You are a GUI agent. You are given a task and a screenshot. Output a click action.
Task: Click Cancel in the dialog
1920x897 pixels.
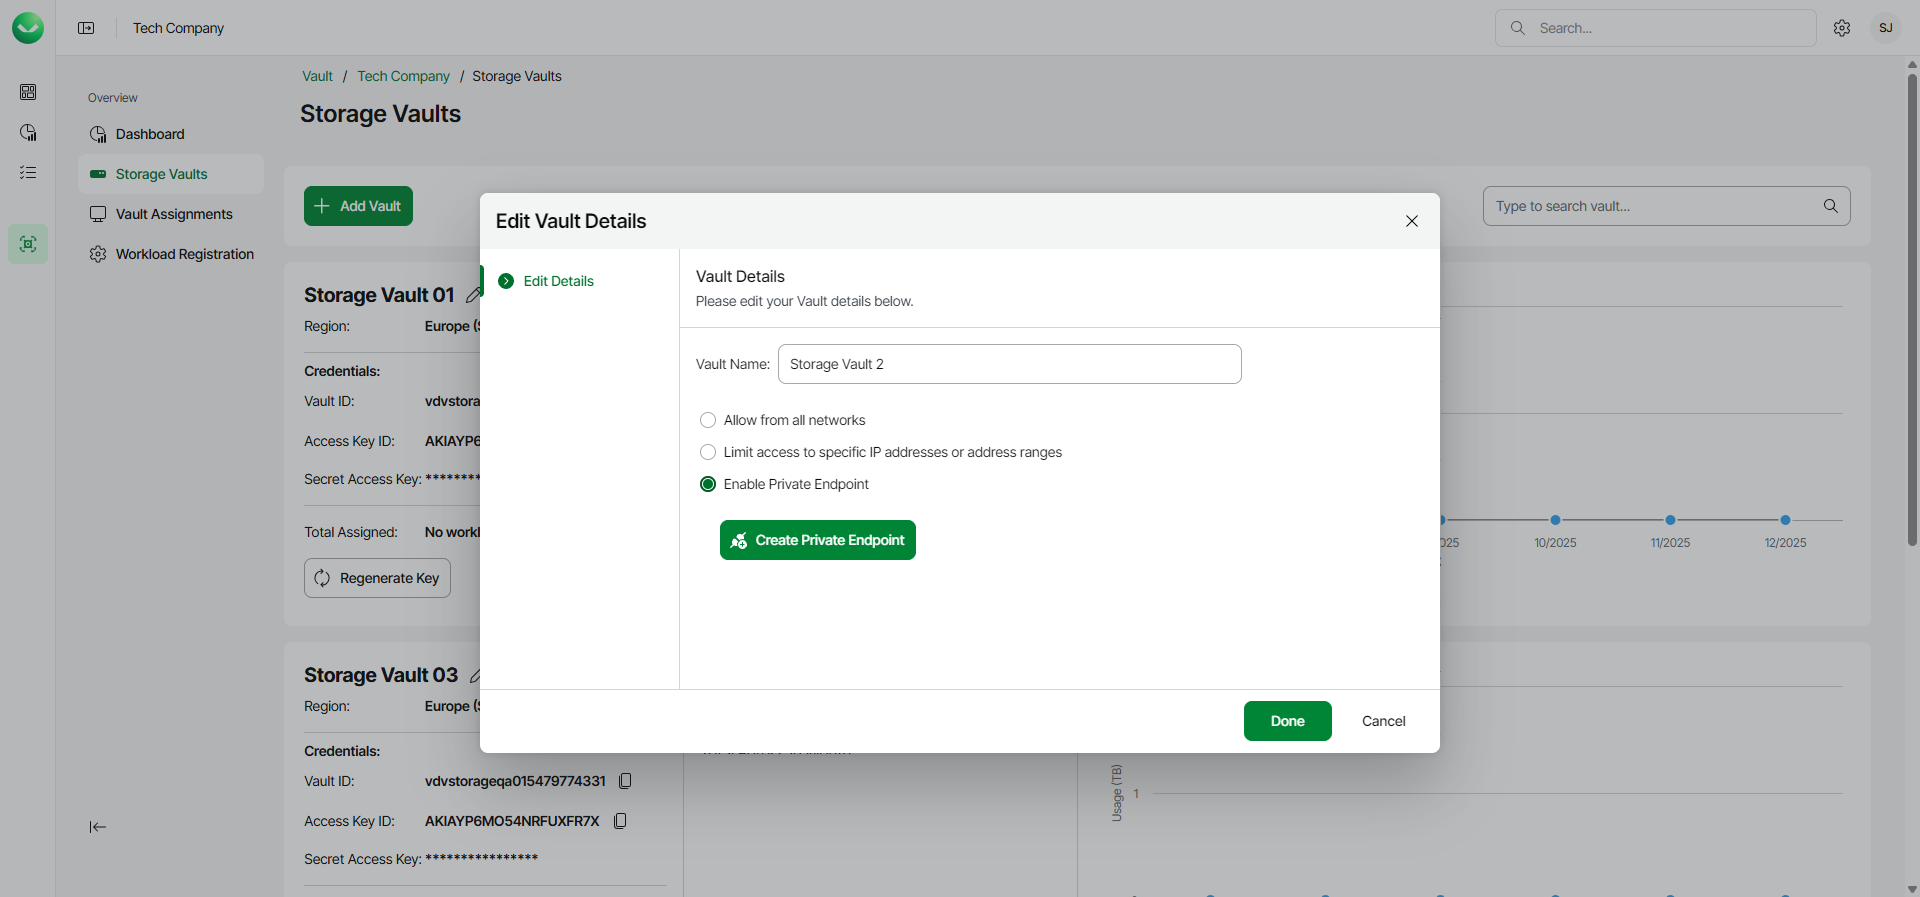tap(1383, 721)
